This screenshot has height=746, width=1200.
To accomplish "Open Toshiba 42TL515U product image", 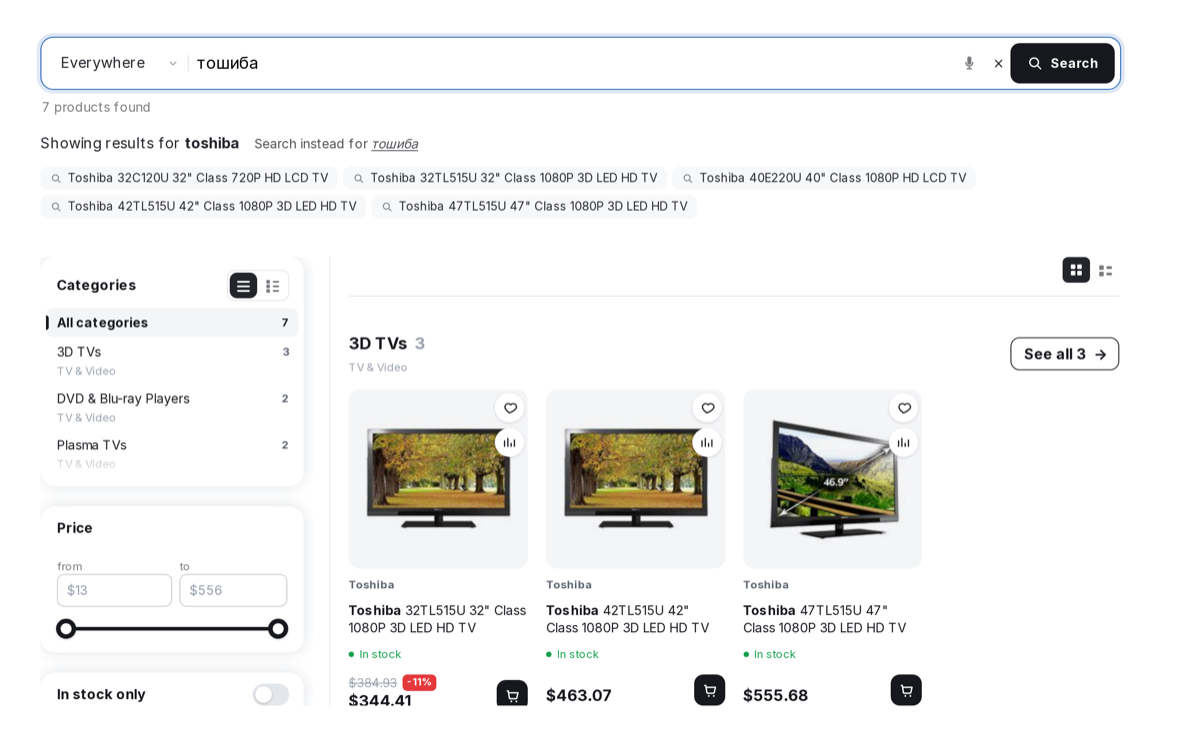I will click(x=635, y=479).
